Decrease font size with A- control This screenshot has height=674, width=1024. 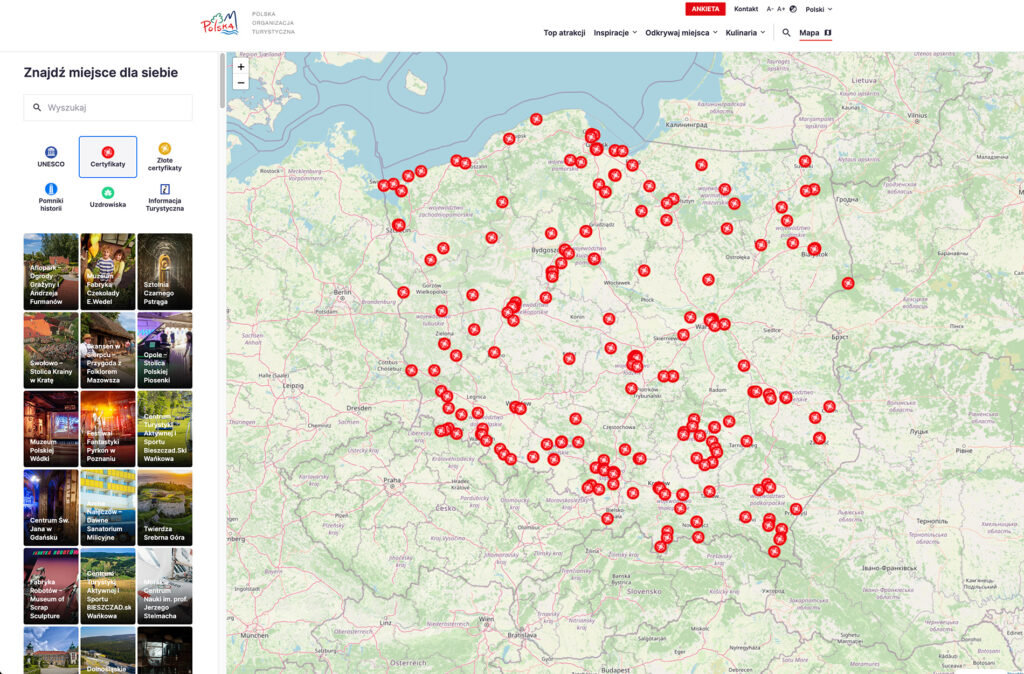coord(770,9)
